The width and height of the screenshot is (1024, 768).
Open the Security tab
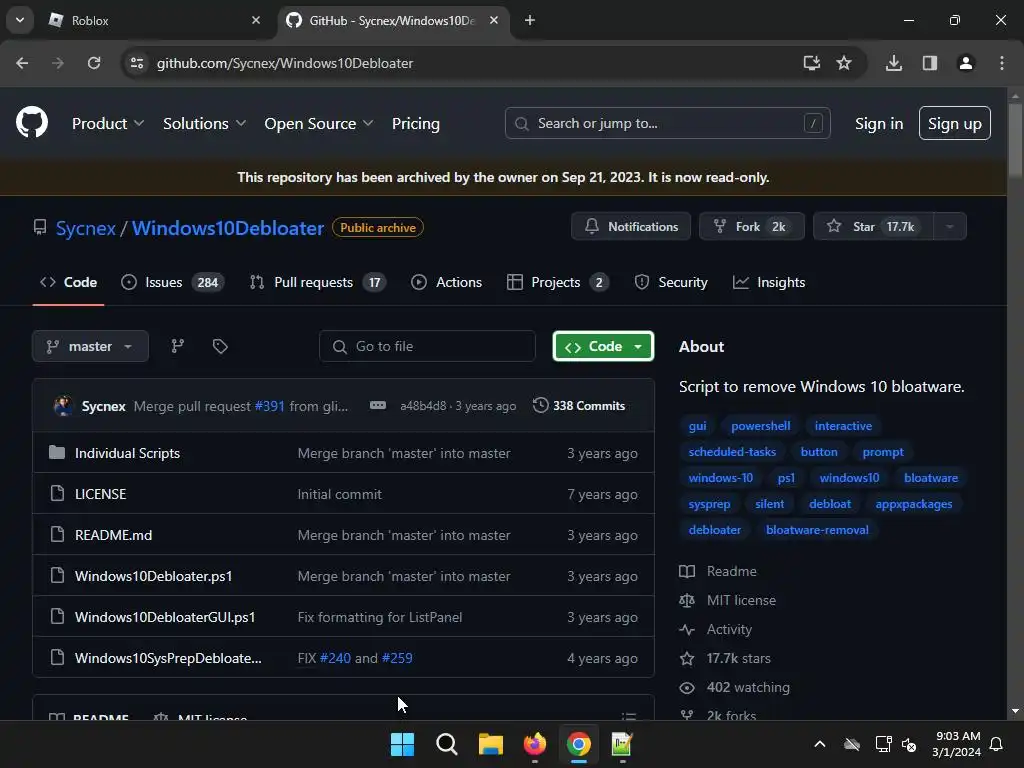tap(671, 282)
